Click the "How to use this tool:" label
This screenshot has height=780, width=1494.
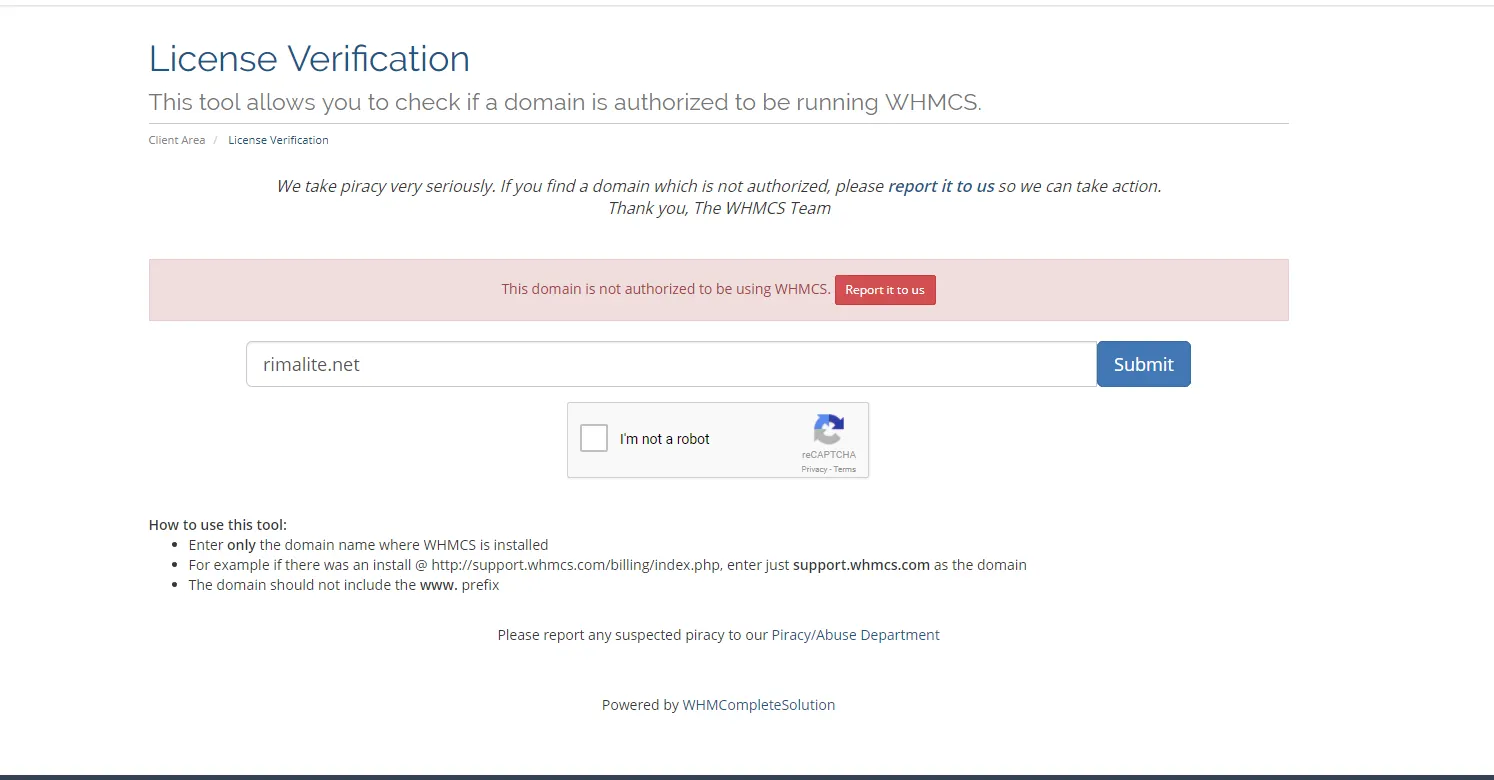point(218,525)
